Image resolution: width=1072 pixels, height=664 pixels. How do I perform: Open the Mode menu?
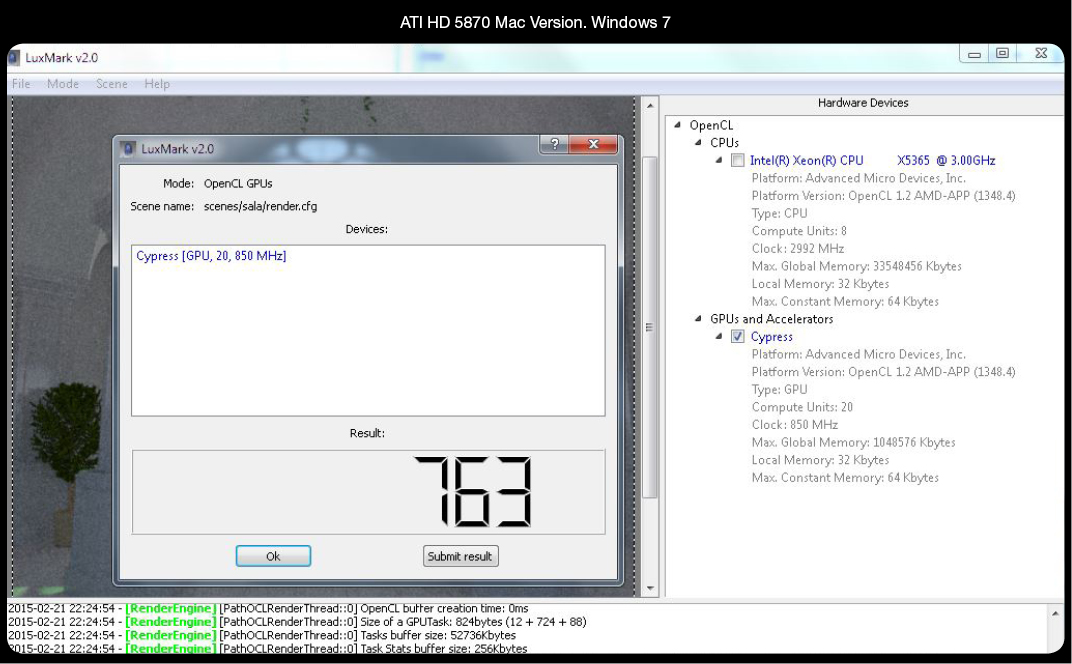point(63,83)
